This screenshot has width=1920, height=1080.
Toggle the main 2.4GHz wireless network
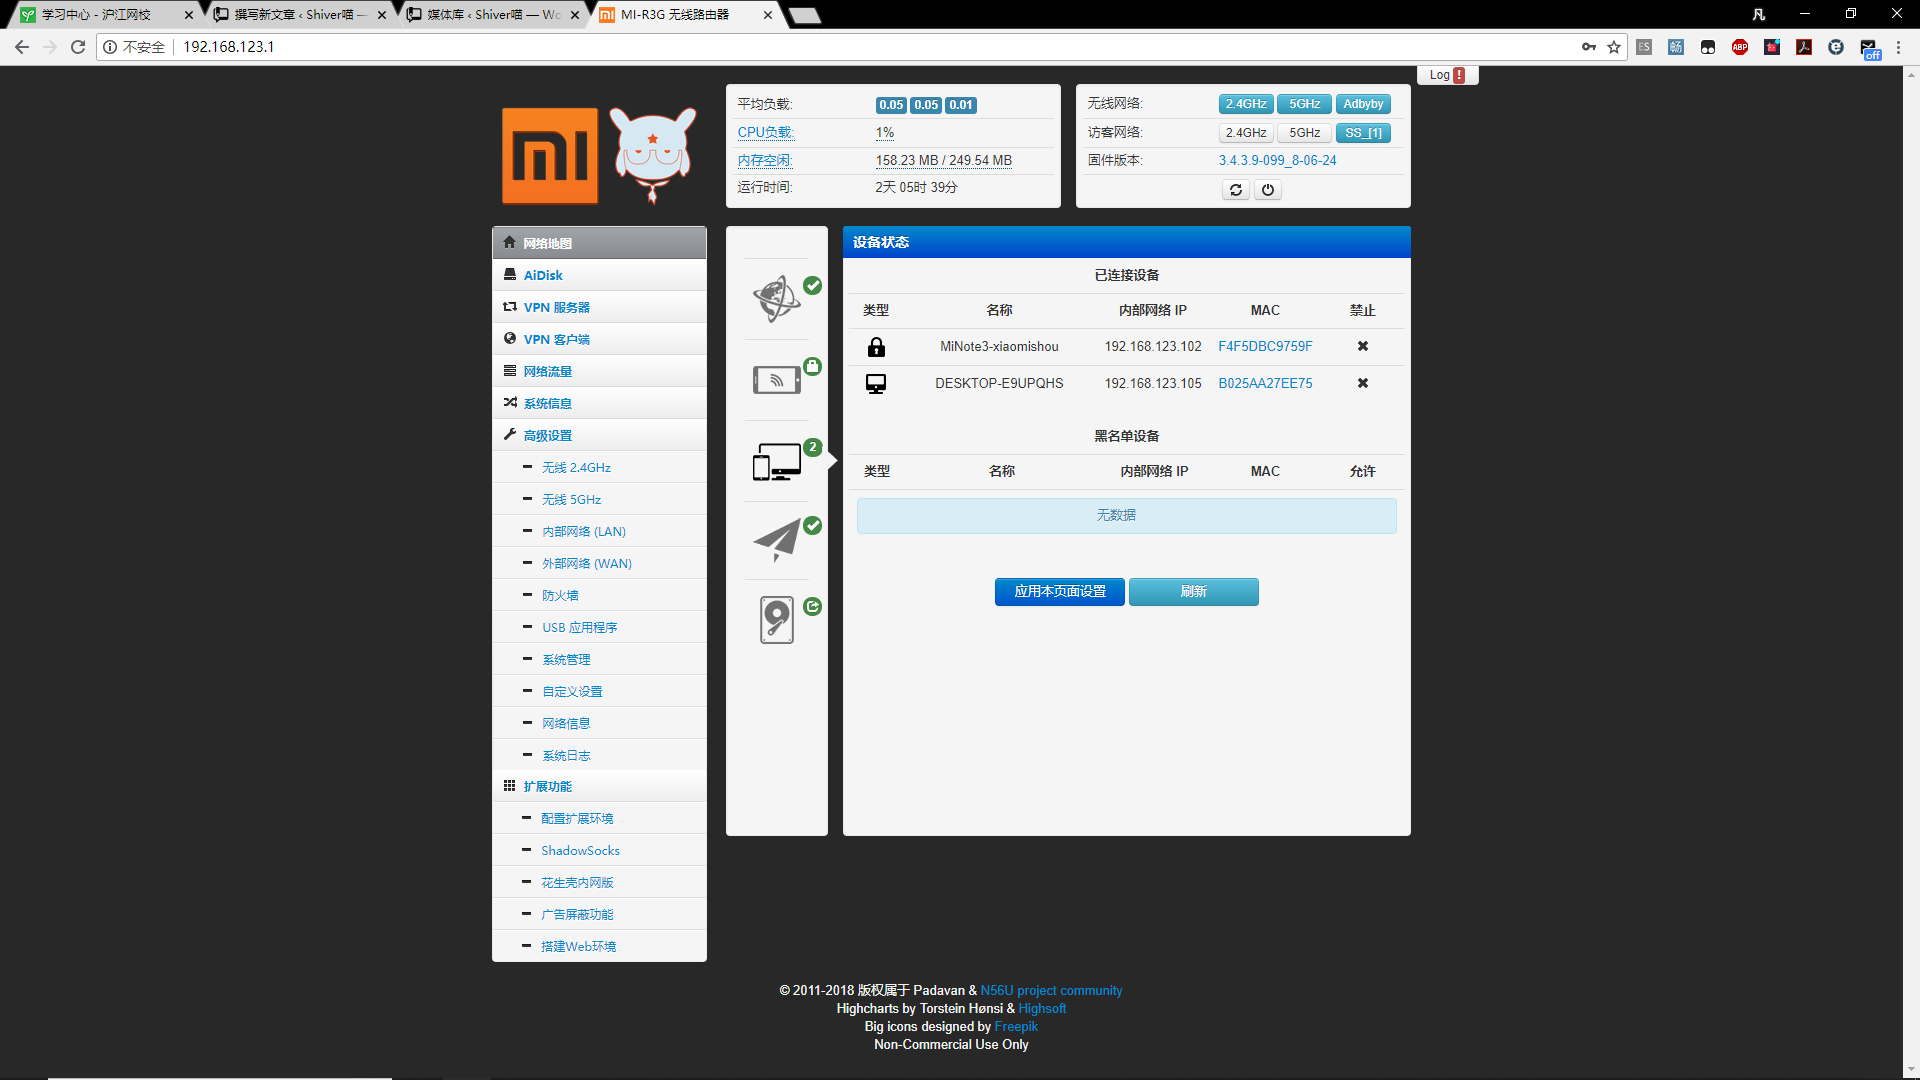click(1246, 104)
